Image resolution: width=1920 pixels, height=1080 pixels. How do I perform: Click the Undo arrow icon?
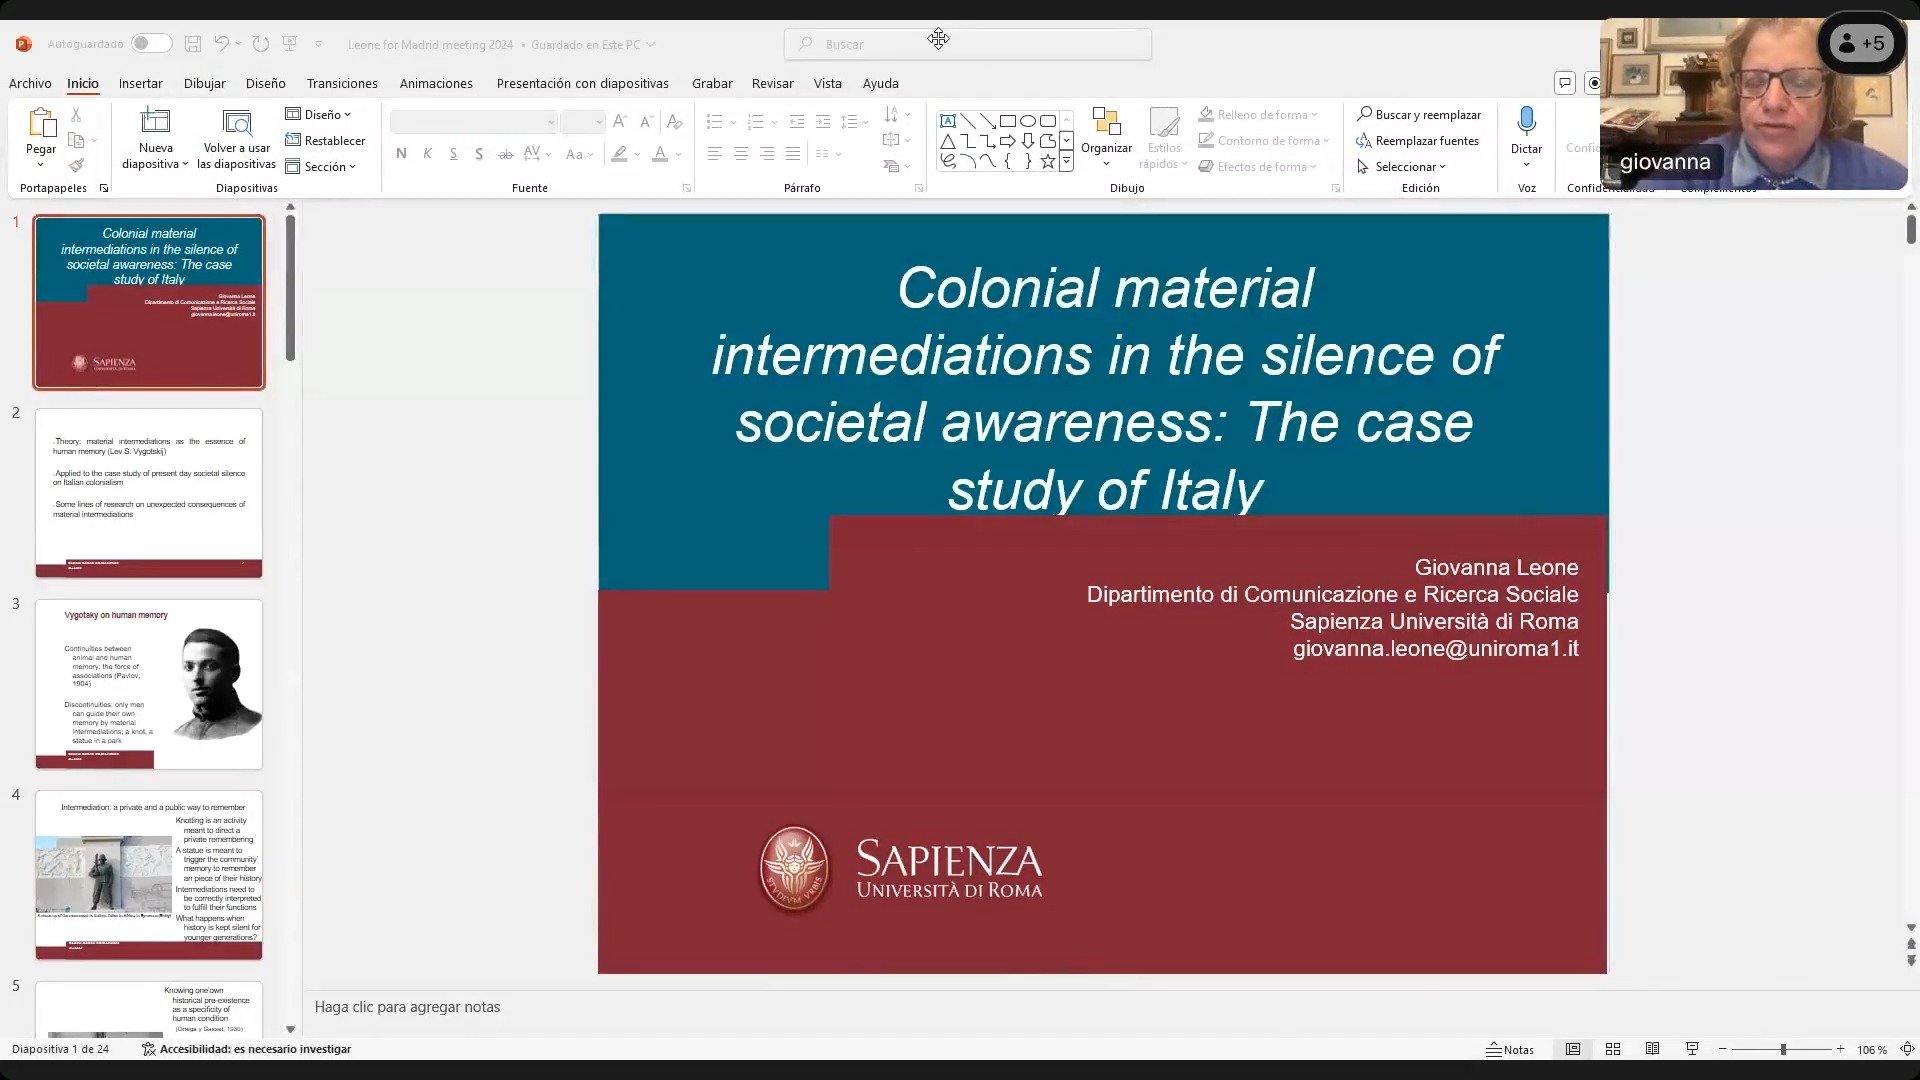221,44
